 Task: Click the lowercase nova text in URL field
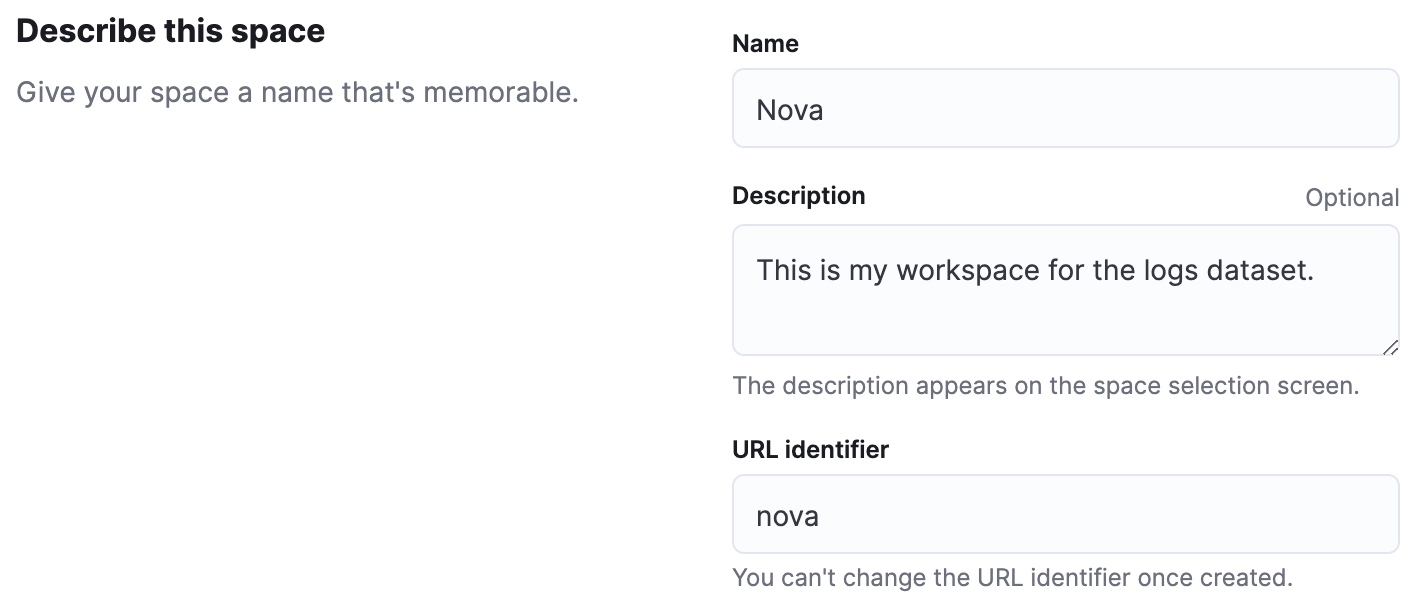pos(788,516)
